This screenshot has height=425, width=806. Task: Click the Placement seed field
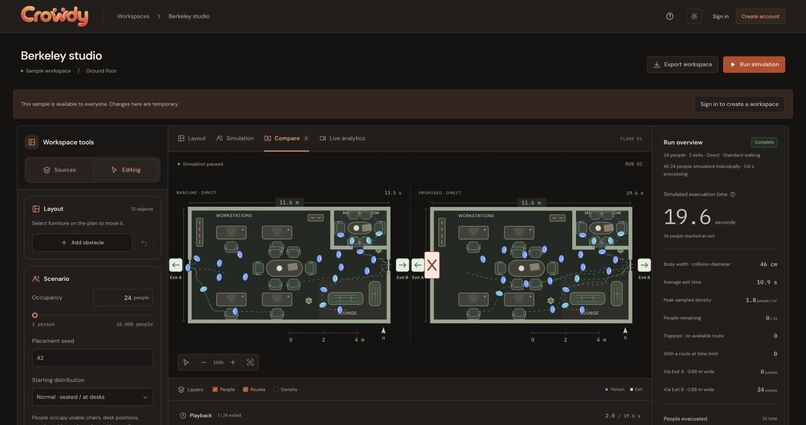[92, 358]
